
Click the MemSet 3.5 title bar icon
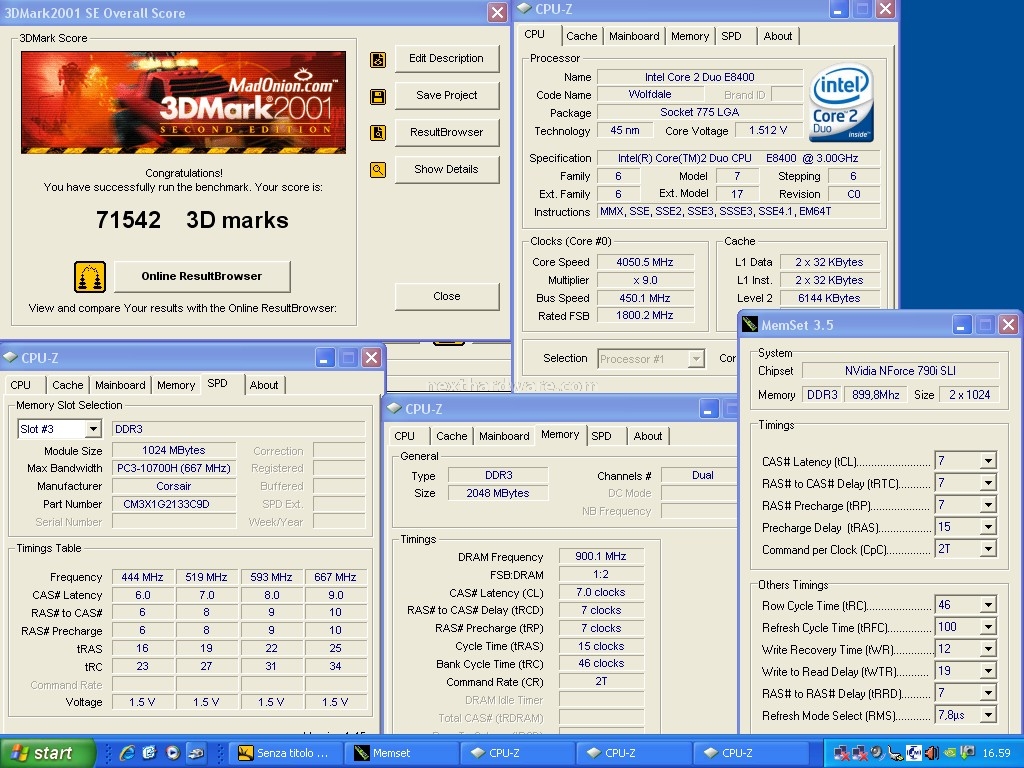[x=750, y=325]
